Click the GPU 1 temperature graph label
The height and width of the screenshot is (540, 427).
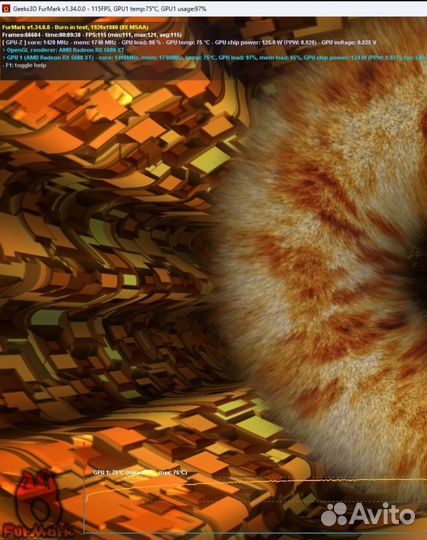(x=140, y=472)
